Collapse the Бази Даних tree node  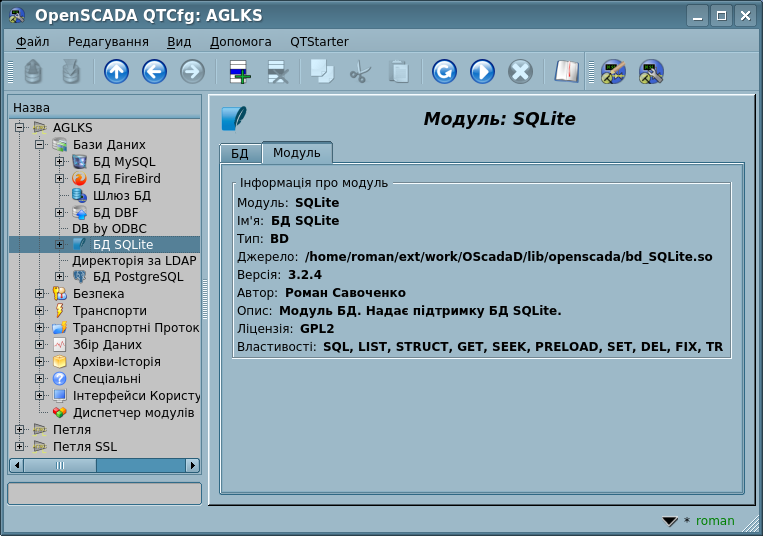pos(40,144)
